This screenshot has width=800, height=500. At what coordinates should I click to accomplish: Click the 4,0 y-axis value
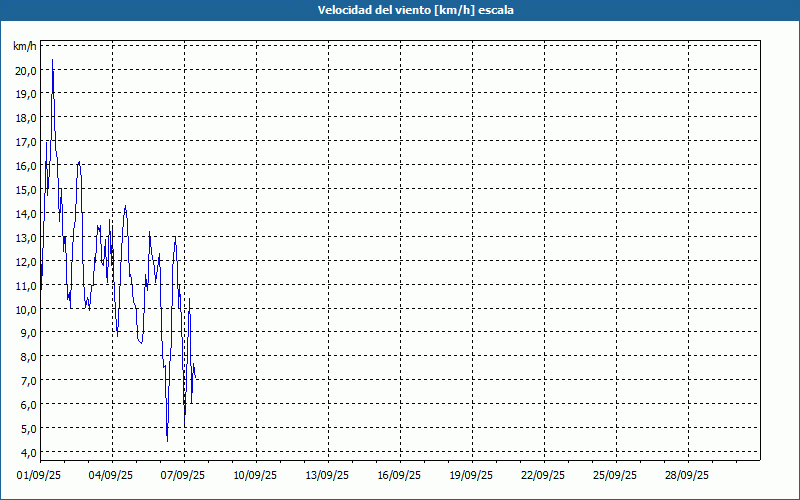(x=28, y=453)
